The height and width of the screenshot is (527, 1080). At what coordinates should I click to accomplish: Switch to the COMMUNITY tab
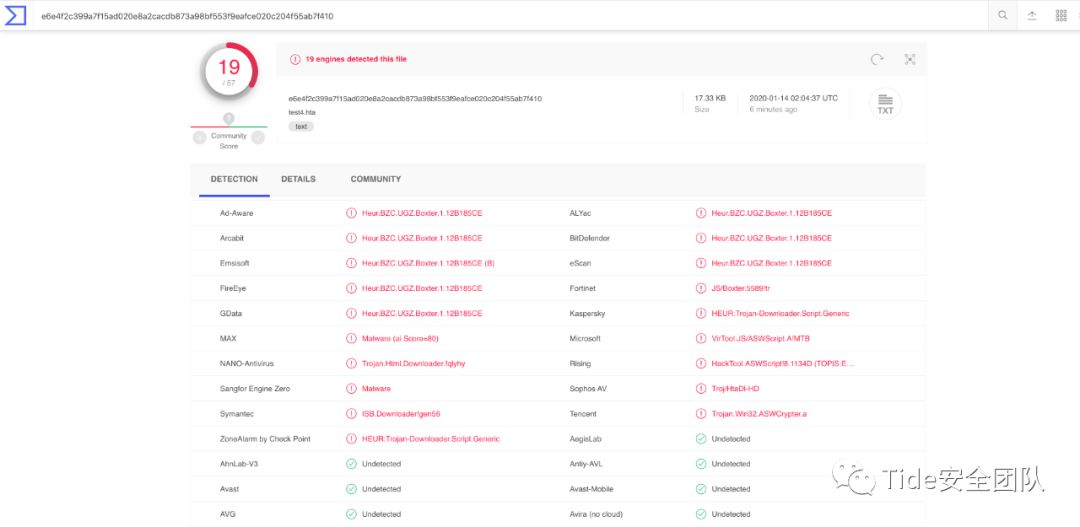[x=375, y=179]
